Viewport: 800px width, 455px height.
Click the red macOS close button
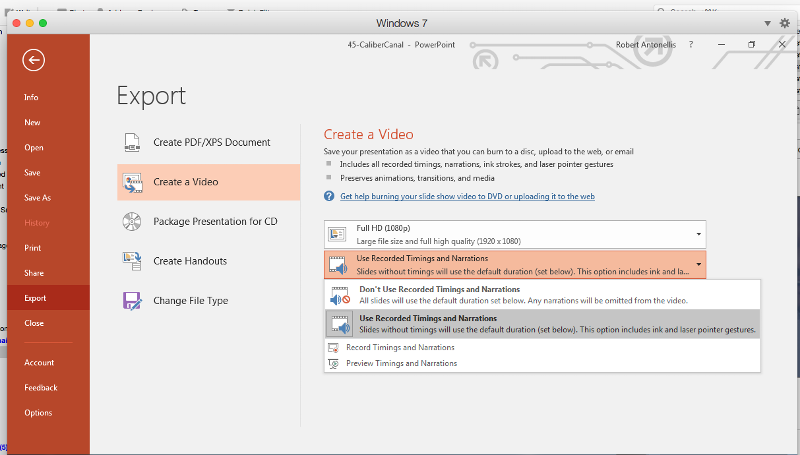16,23
